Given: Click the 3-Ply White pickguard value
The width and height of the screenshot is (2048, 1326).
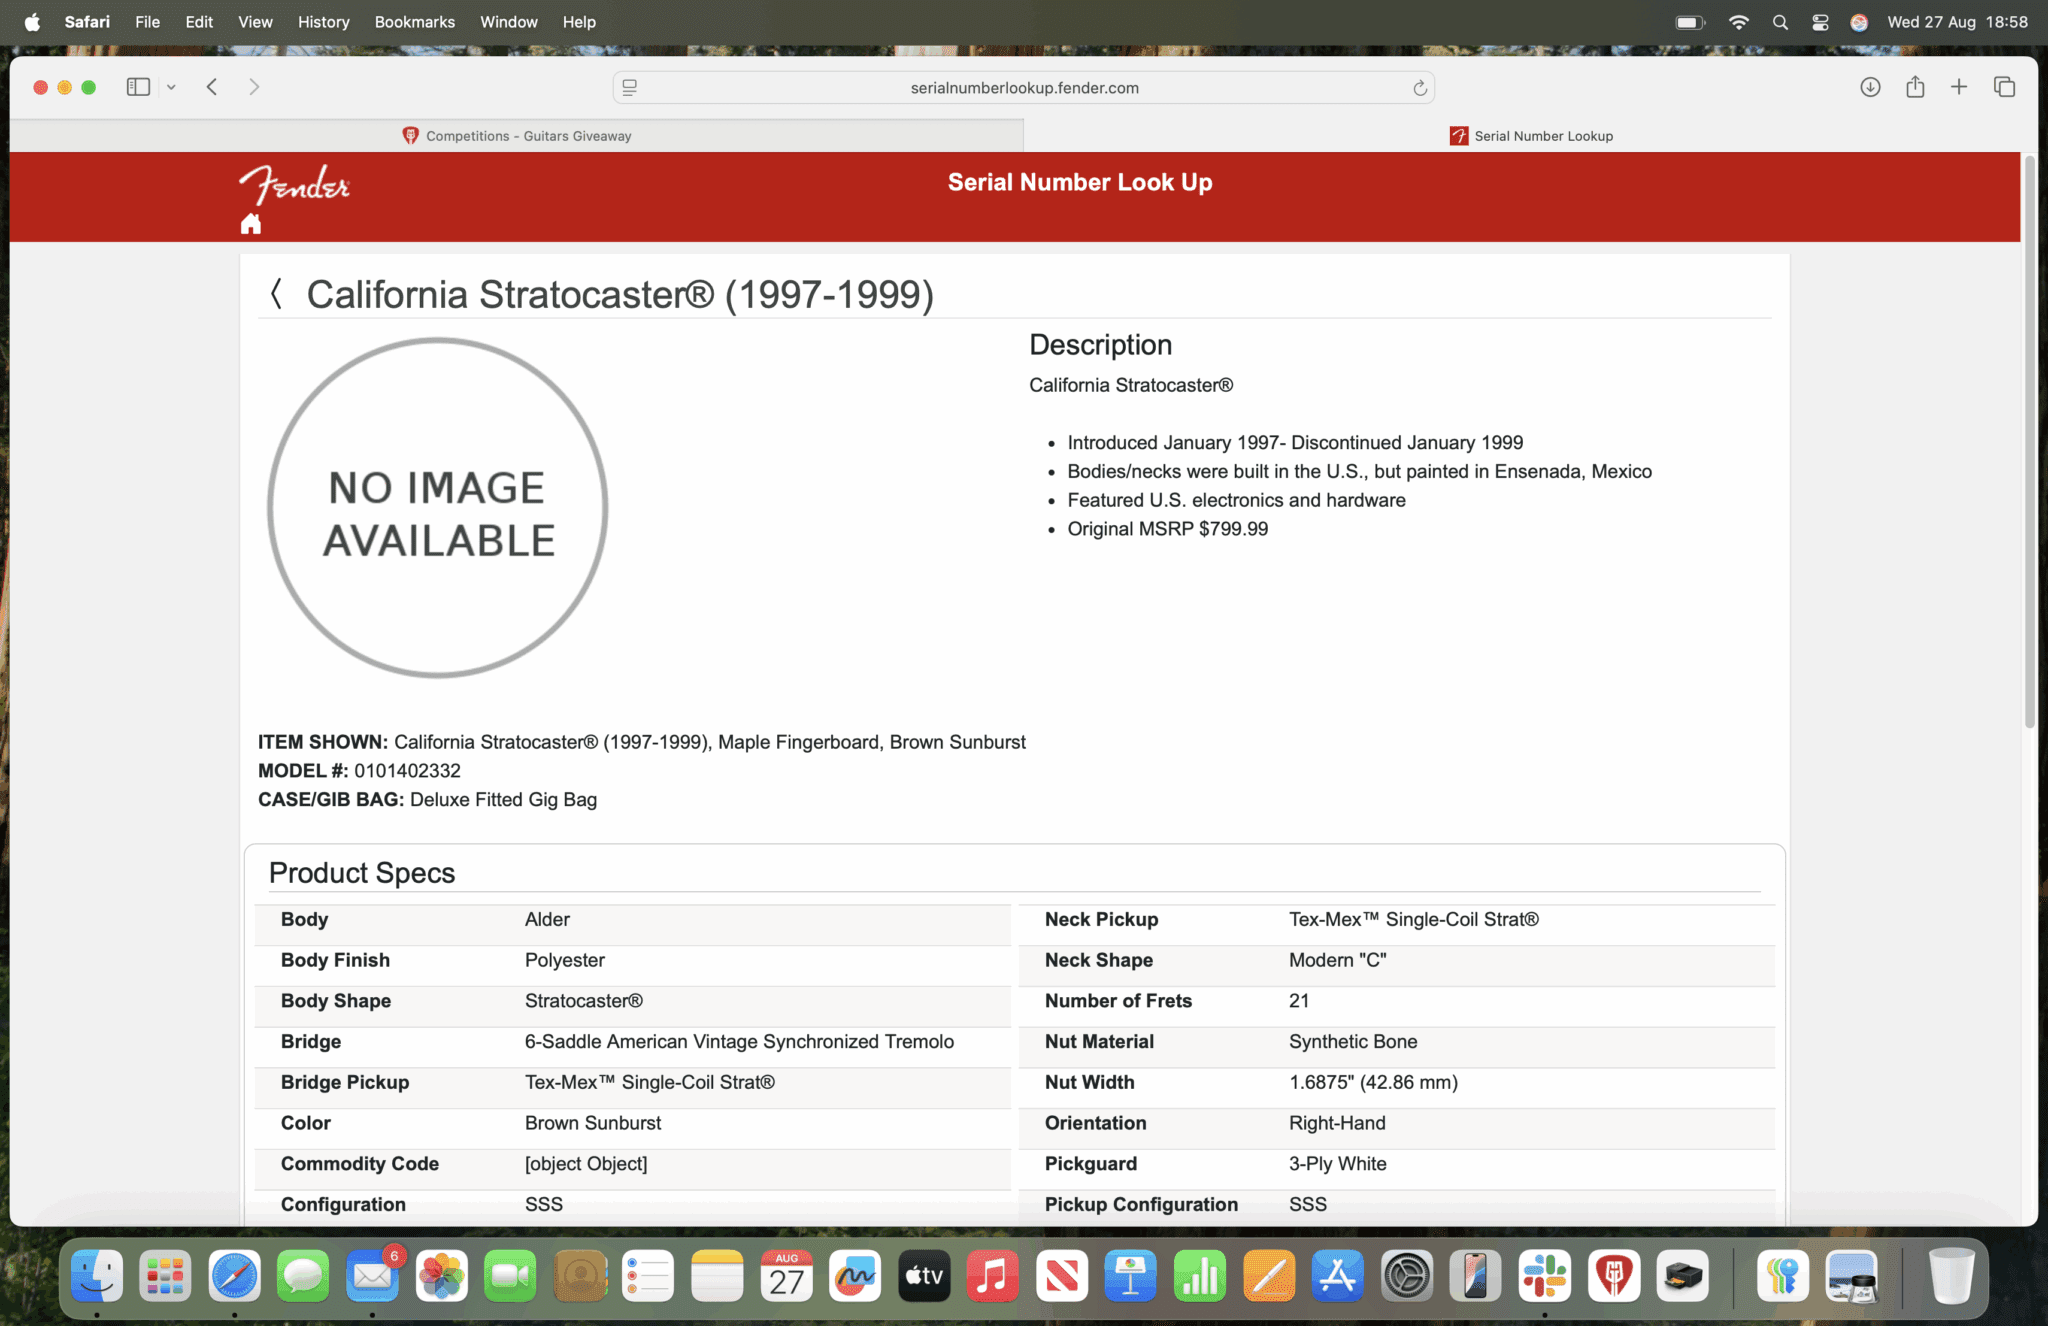Looking at the screenshot, I should click(x=1337, y=1163).
